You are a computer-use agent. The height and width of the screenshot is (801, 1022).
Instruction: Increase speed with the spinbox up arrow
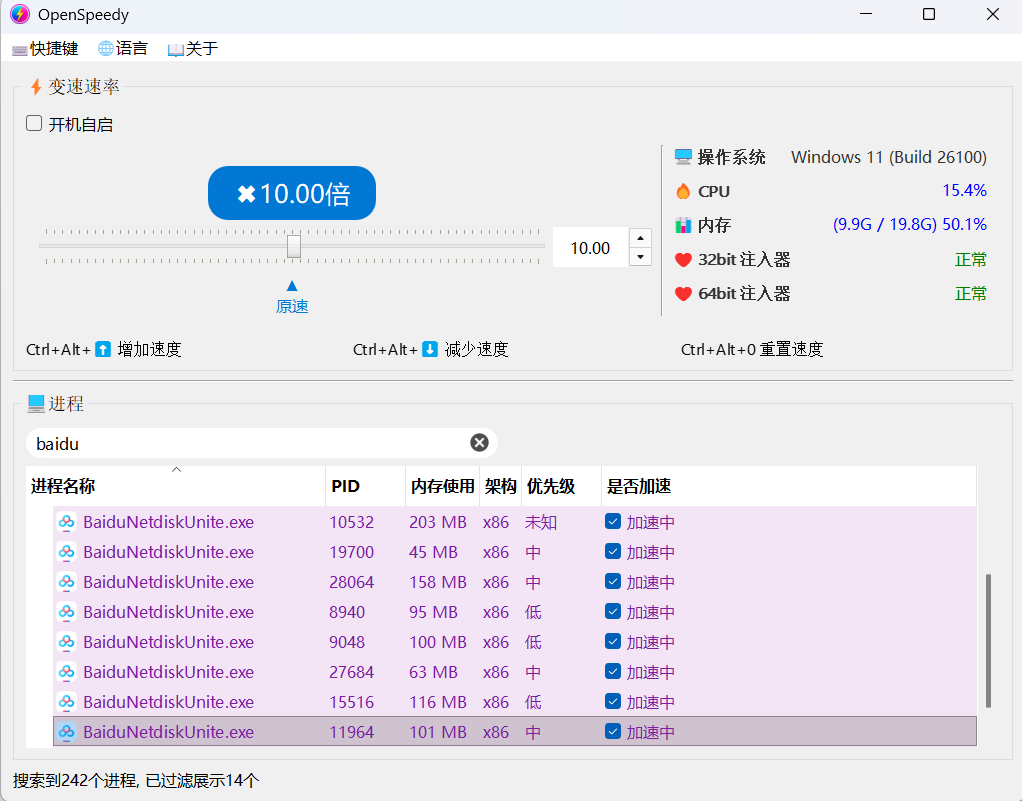point(640,238)
